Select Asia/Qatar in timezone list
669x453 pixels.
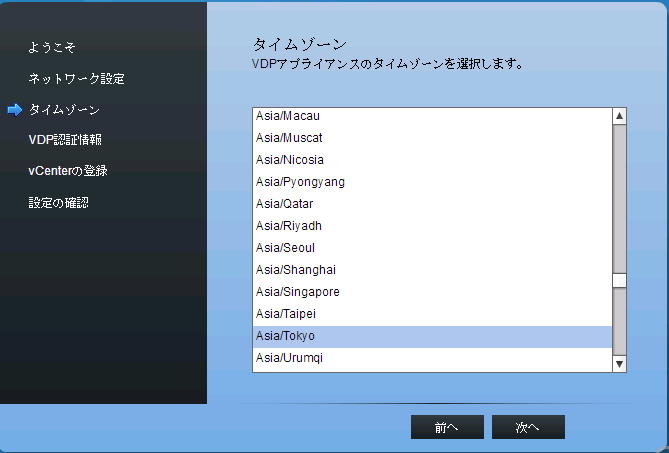(x=432, y=204)
